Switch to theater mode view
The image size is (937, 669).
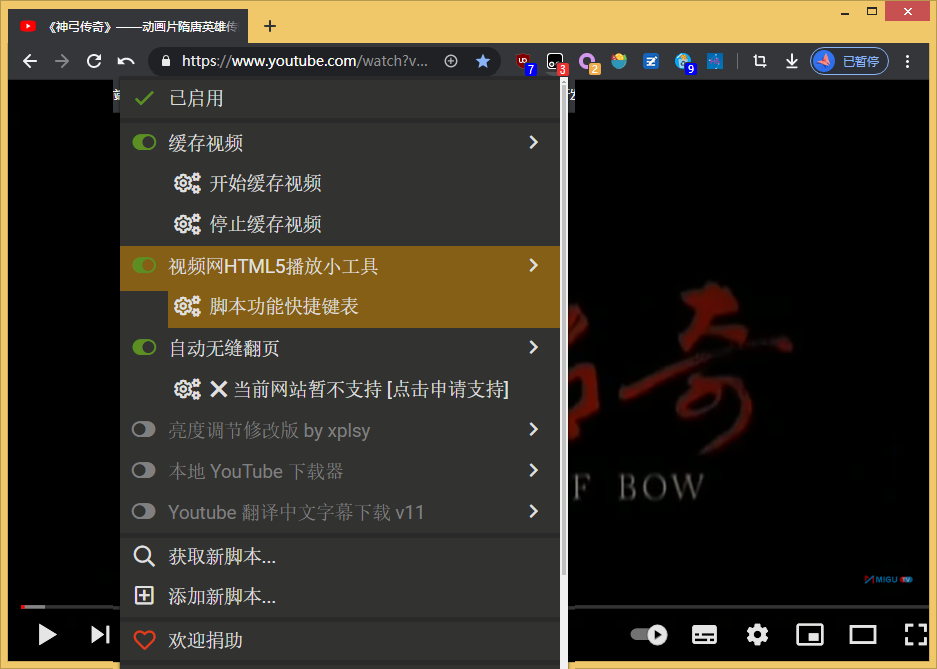(x=862, y=634)
